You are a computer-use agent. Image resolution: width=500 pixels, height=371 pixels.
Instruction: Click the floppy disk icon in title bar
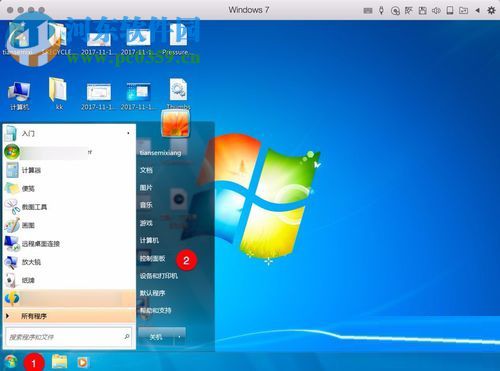pyautogui.click(x=423, y=11)
